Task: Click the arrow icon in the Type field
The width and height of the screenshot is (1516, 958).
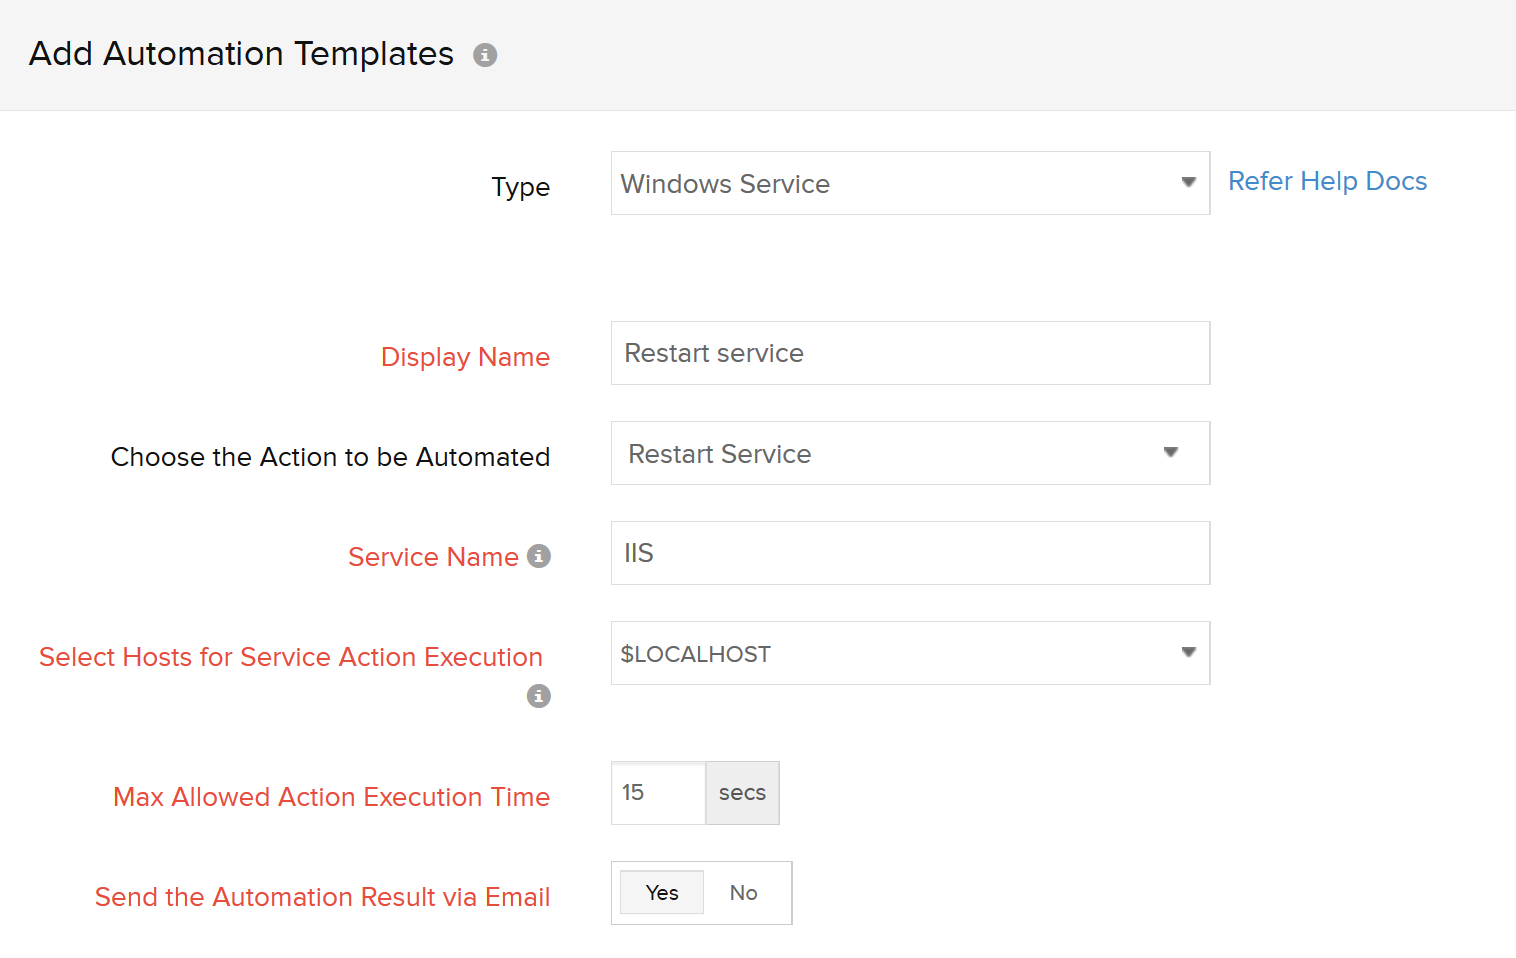Action: click(1188, 183)
